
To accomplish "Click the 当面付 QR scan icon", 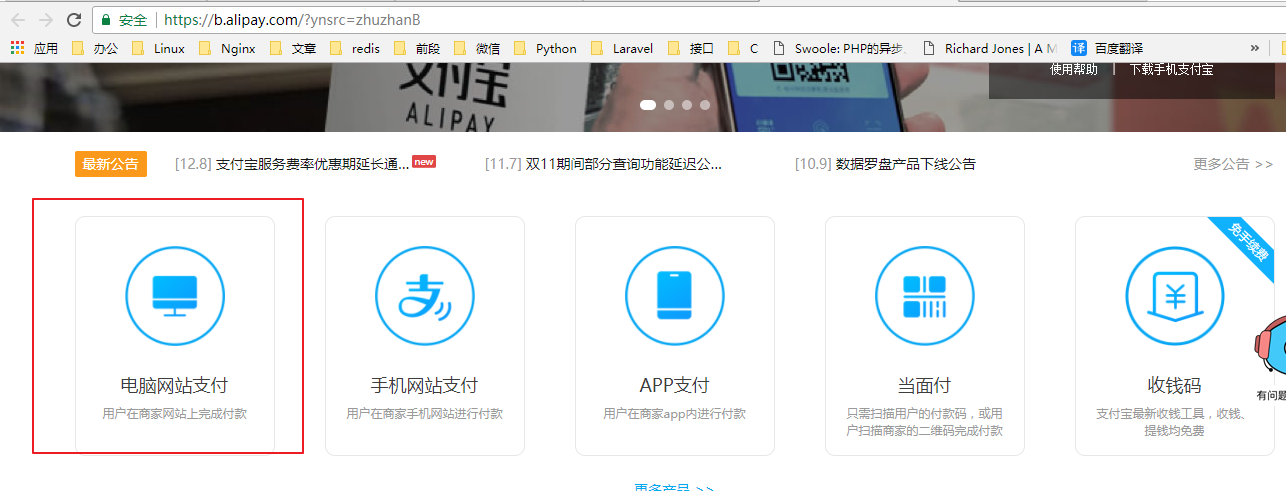I will coord(924,295).
